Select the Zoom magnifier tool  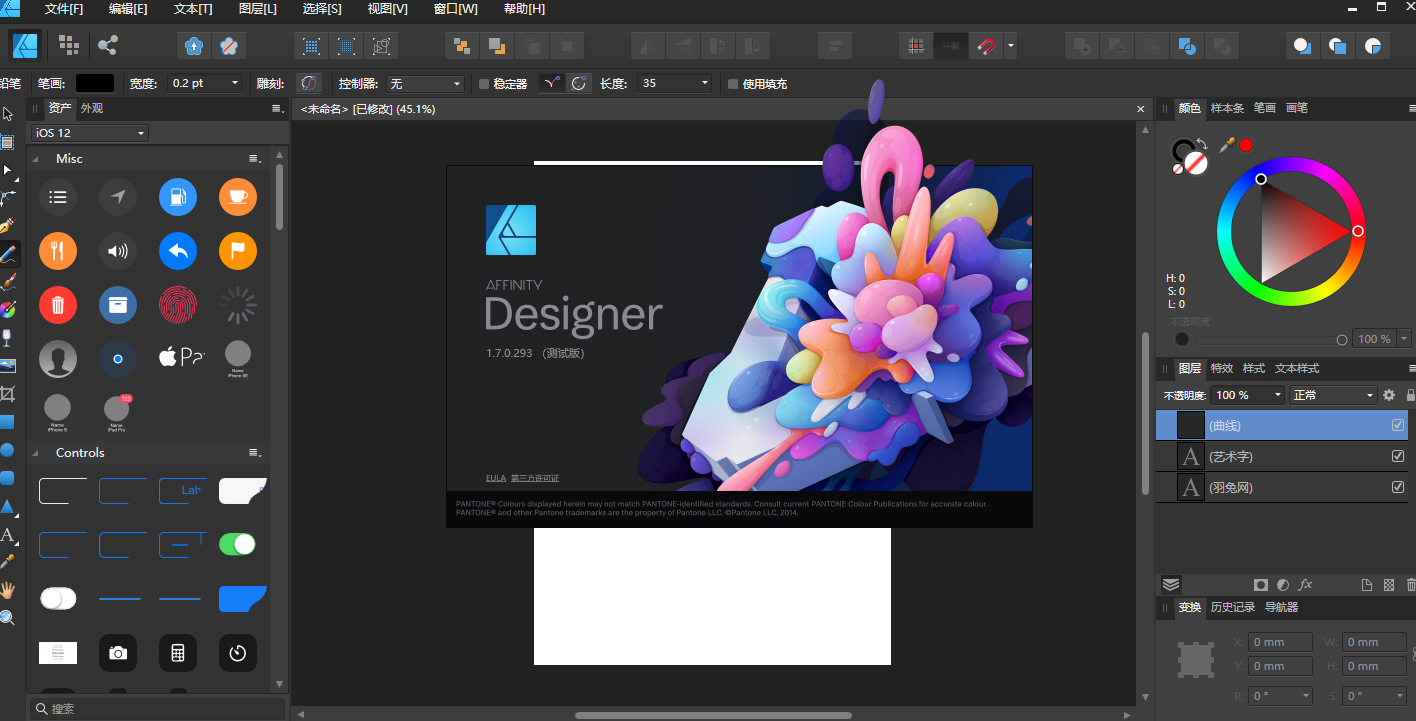(8, 618)
